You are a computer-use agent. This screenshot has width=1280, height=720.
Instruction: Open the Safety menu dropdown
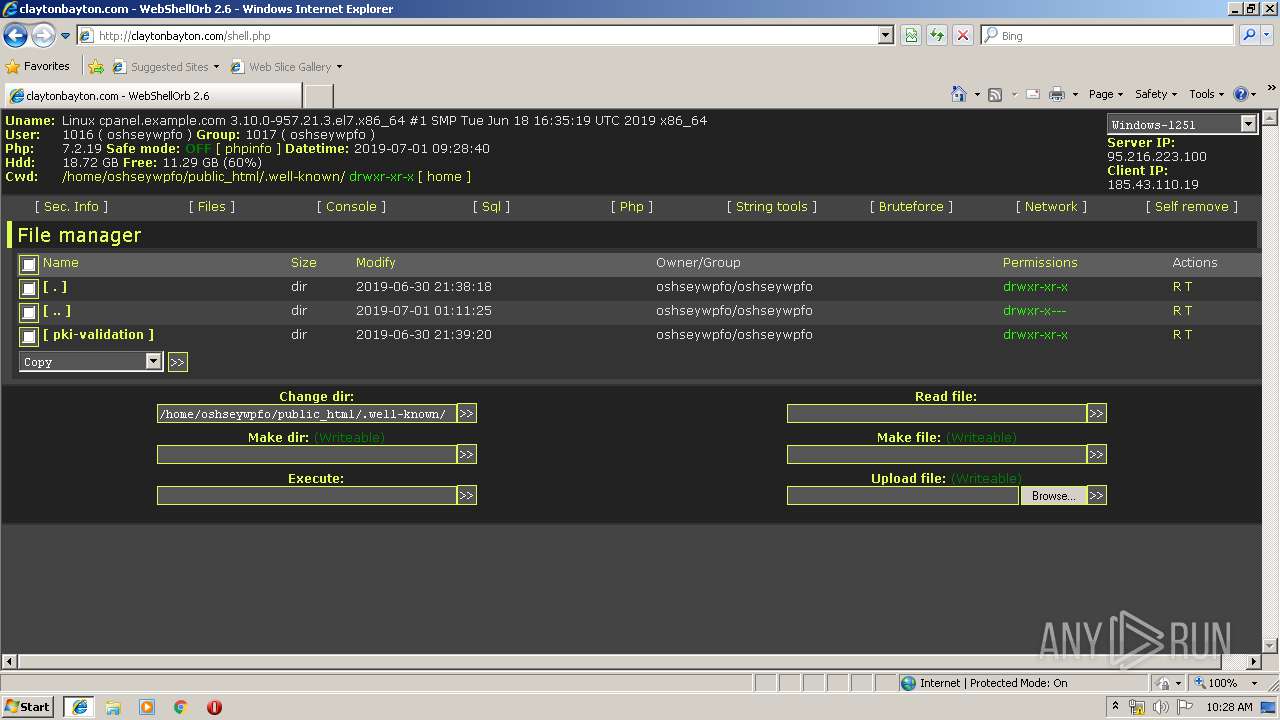(1155, 94)
